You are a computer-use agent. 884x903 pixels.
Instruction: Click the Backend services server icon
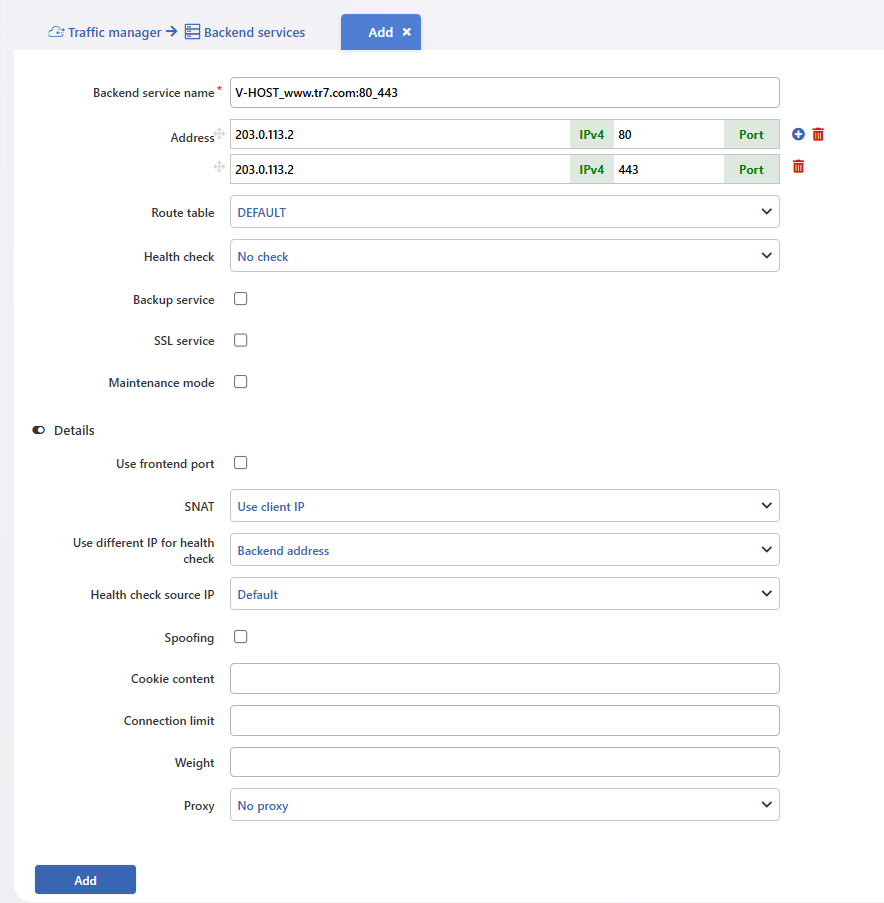coord(192,32)
